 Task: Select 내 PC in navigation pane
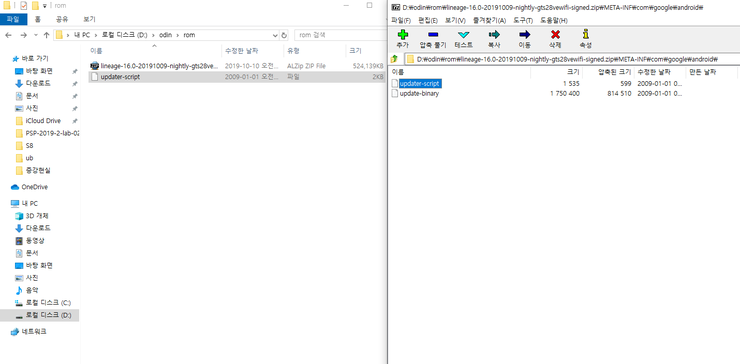click(x=30, y=203)
